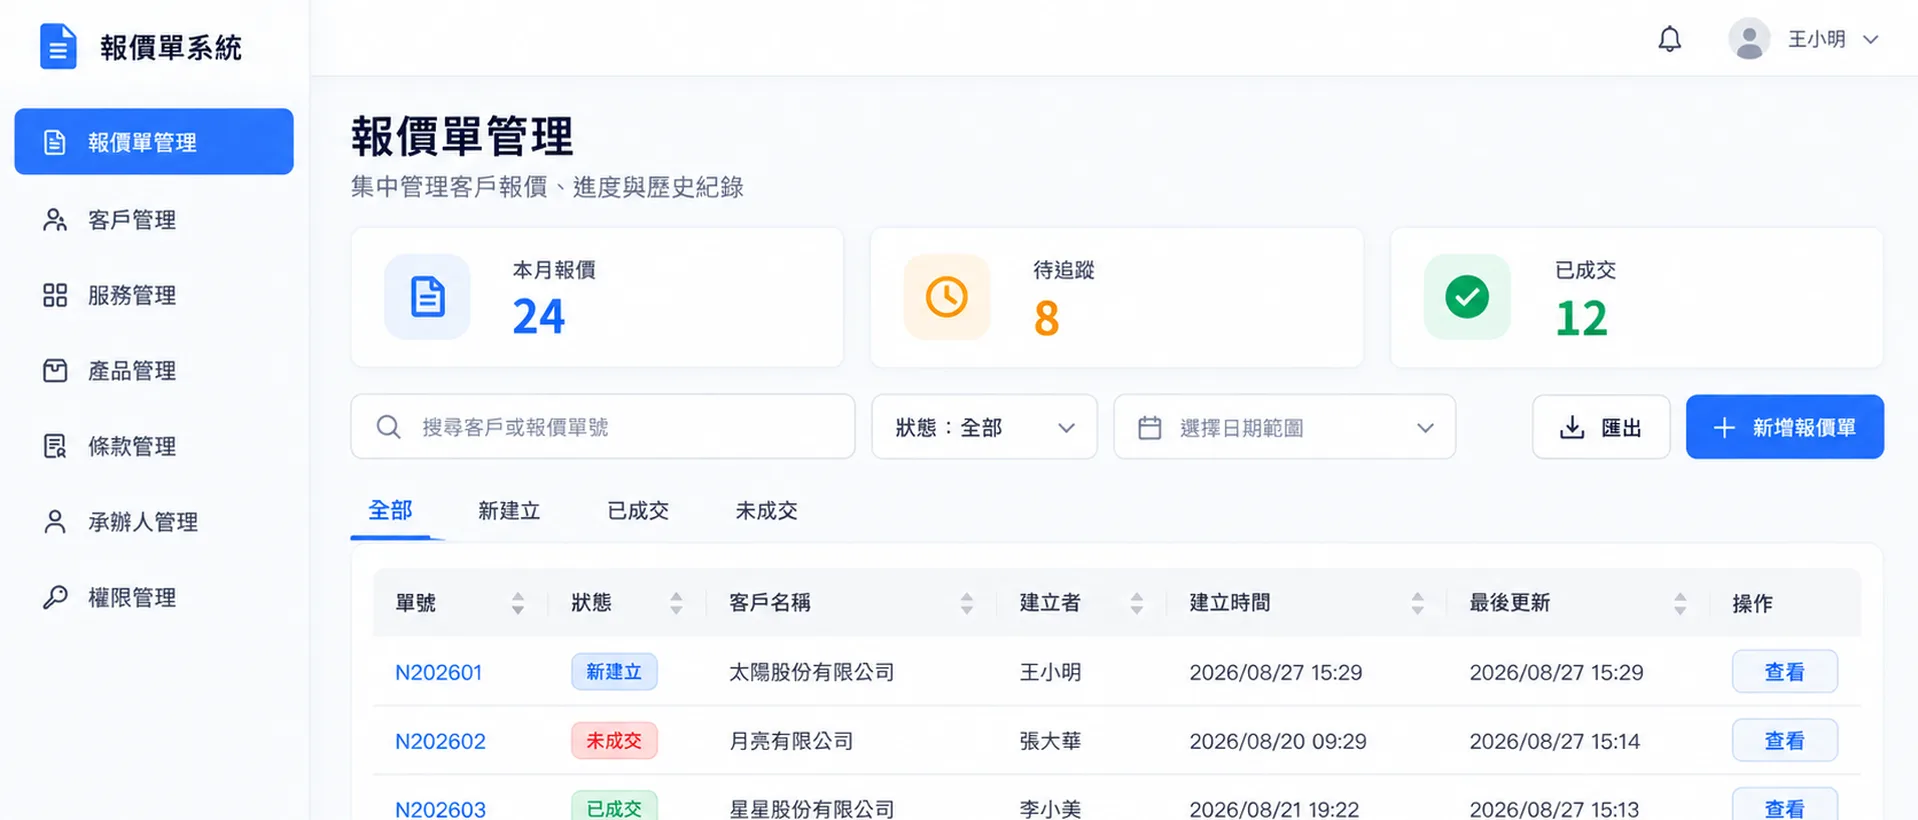Switch to the 未成交 tab
The width and height of the screenshot is (1918, 820).
[766, 511]
